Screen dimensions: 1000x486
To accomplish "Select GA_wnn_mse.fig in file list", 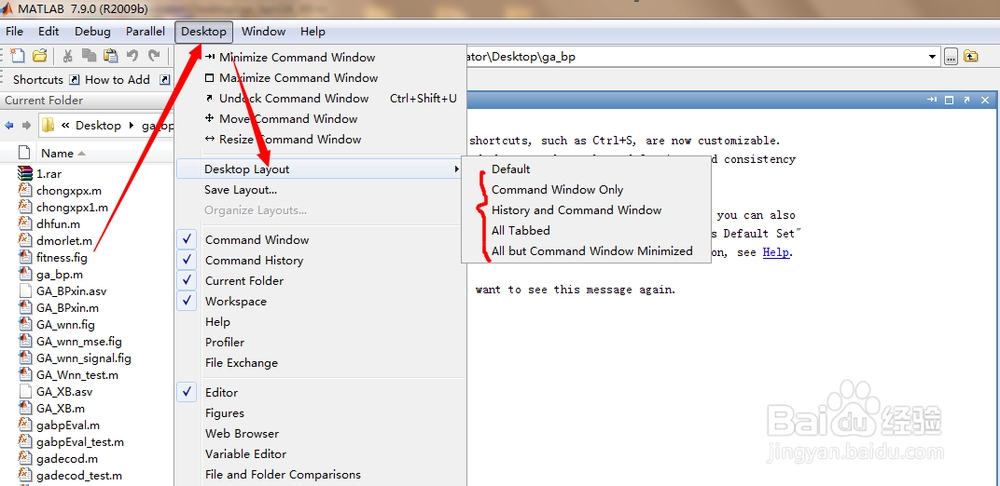I will tap(79, 341).
